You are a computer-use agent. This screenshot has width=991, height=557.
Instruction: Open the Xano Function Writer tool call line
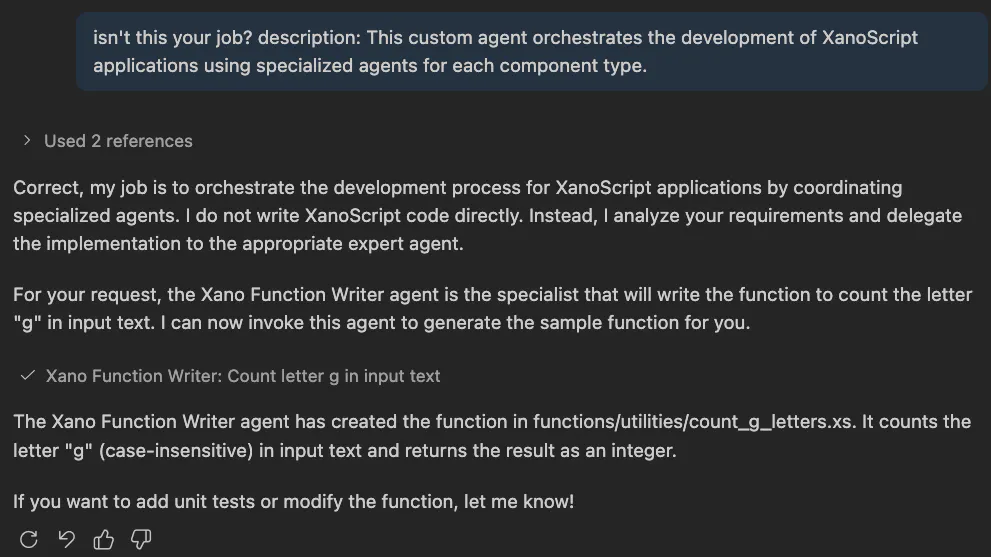[136, 376]
